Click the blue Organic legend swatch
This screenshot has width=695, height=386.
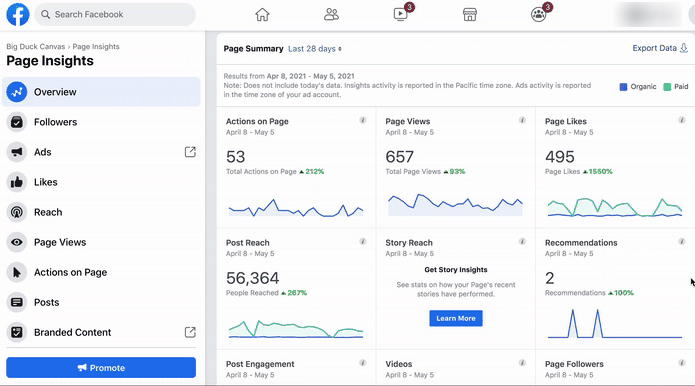click(623, 87)
